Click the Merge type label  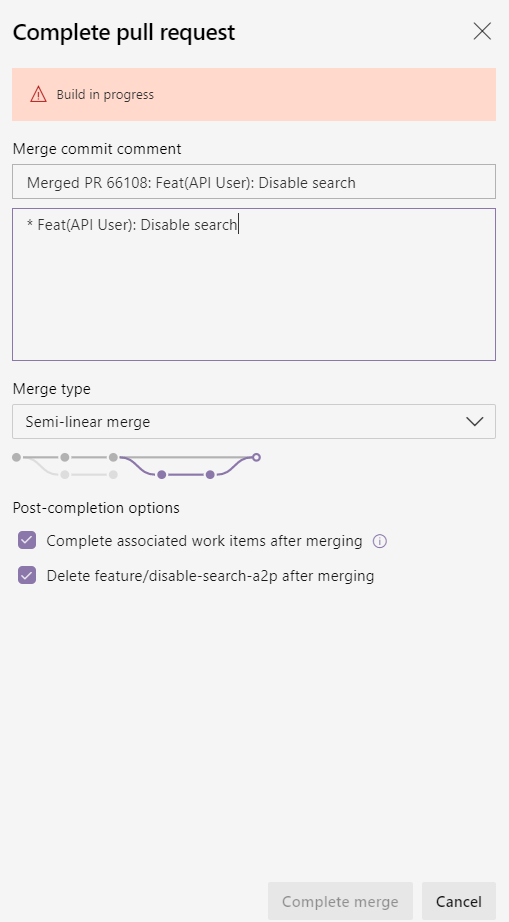(52, 389)
